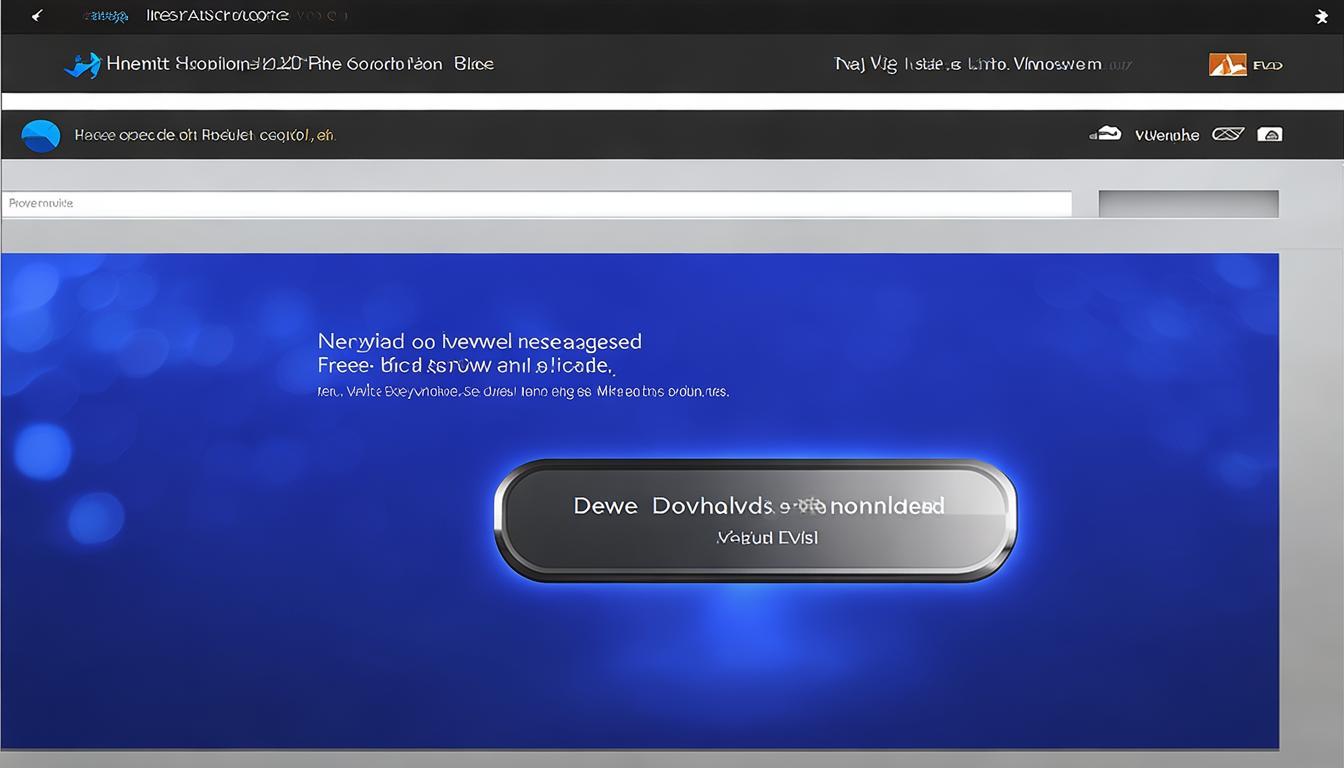Click the "EVaD" label in the header
The height and width of the screenshot is (768, 1344).
pos(1267,66)
